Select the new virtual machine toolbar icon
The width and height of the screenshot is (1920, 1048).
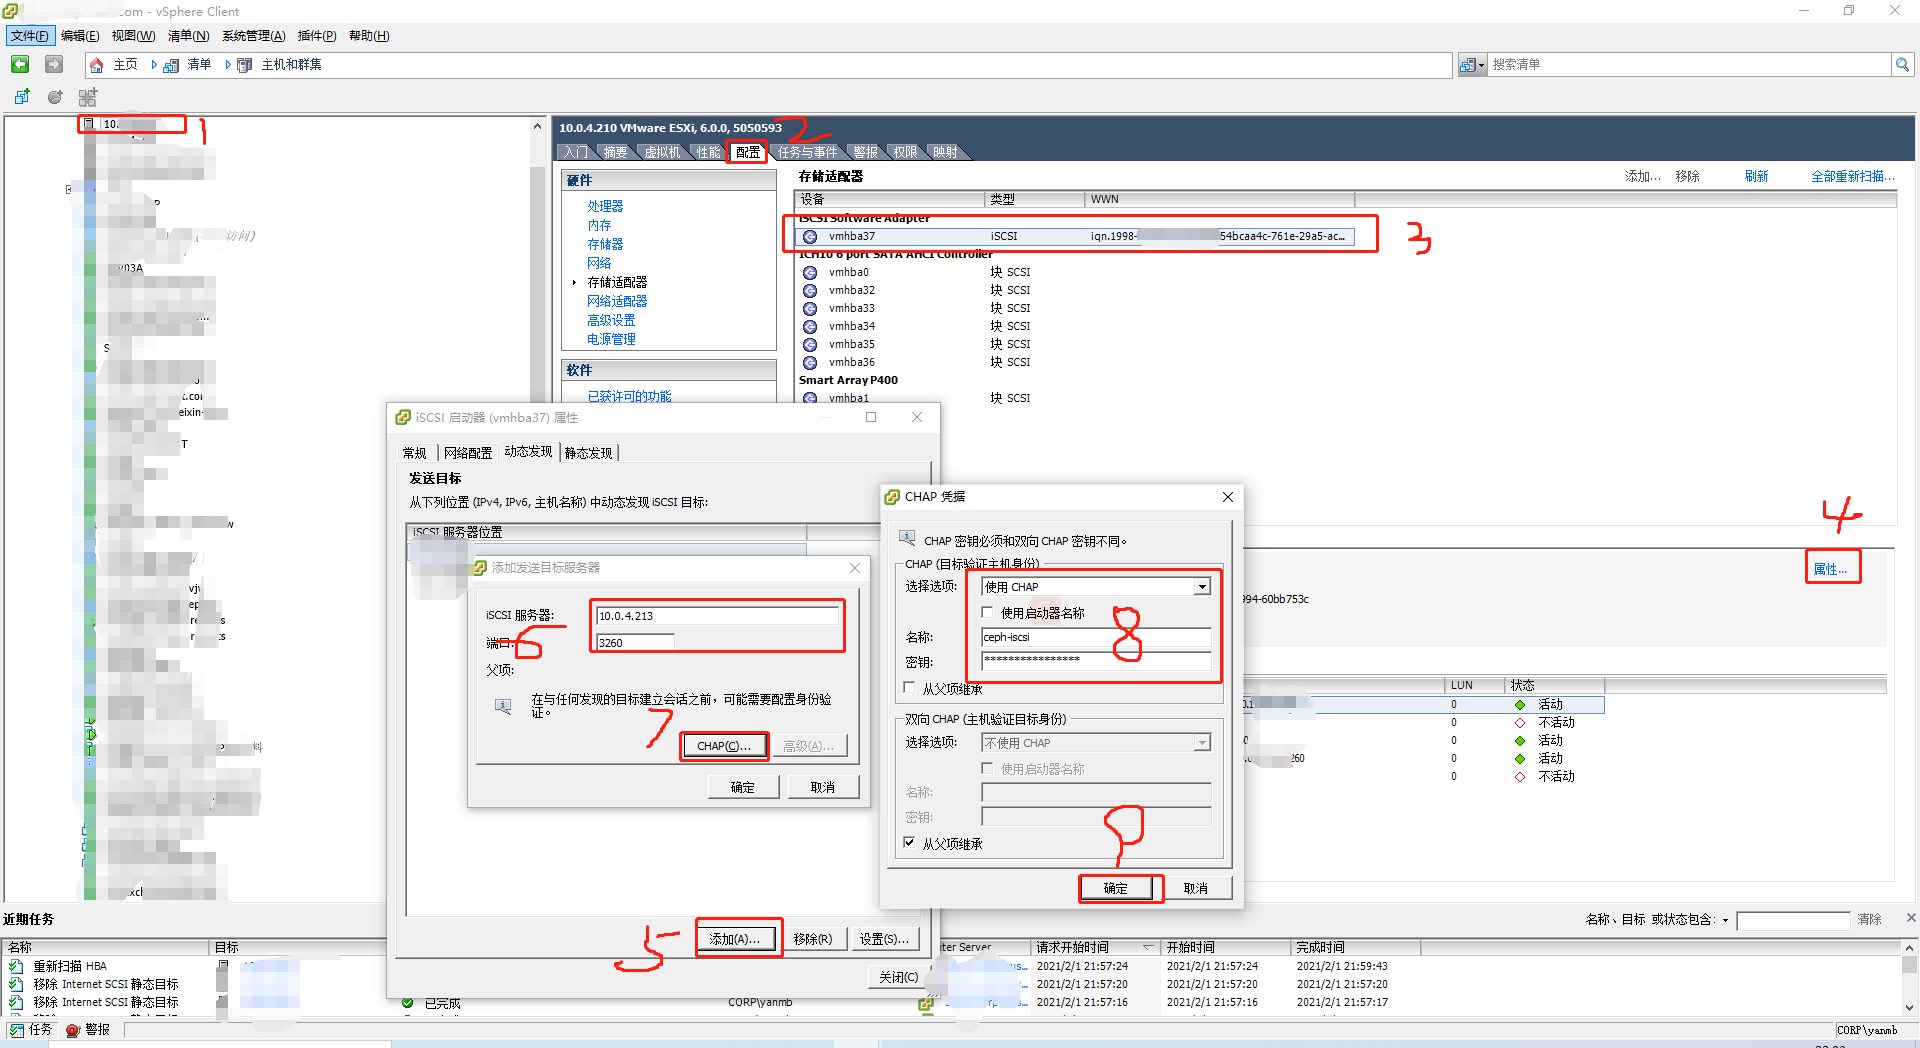coord(22,96)
